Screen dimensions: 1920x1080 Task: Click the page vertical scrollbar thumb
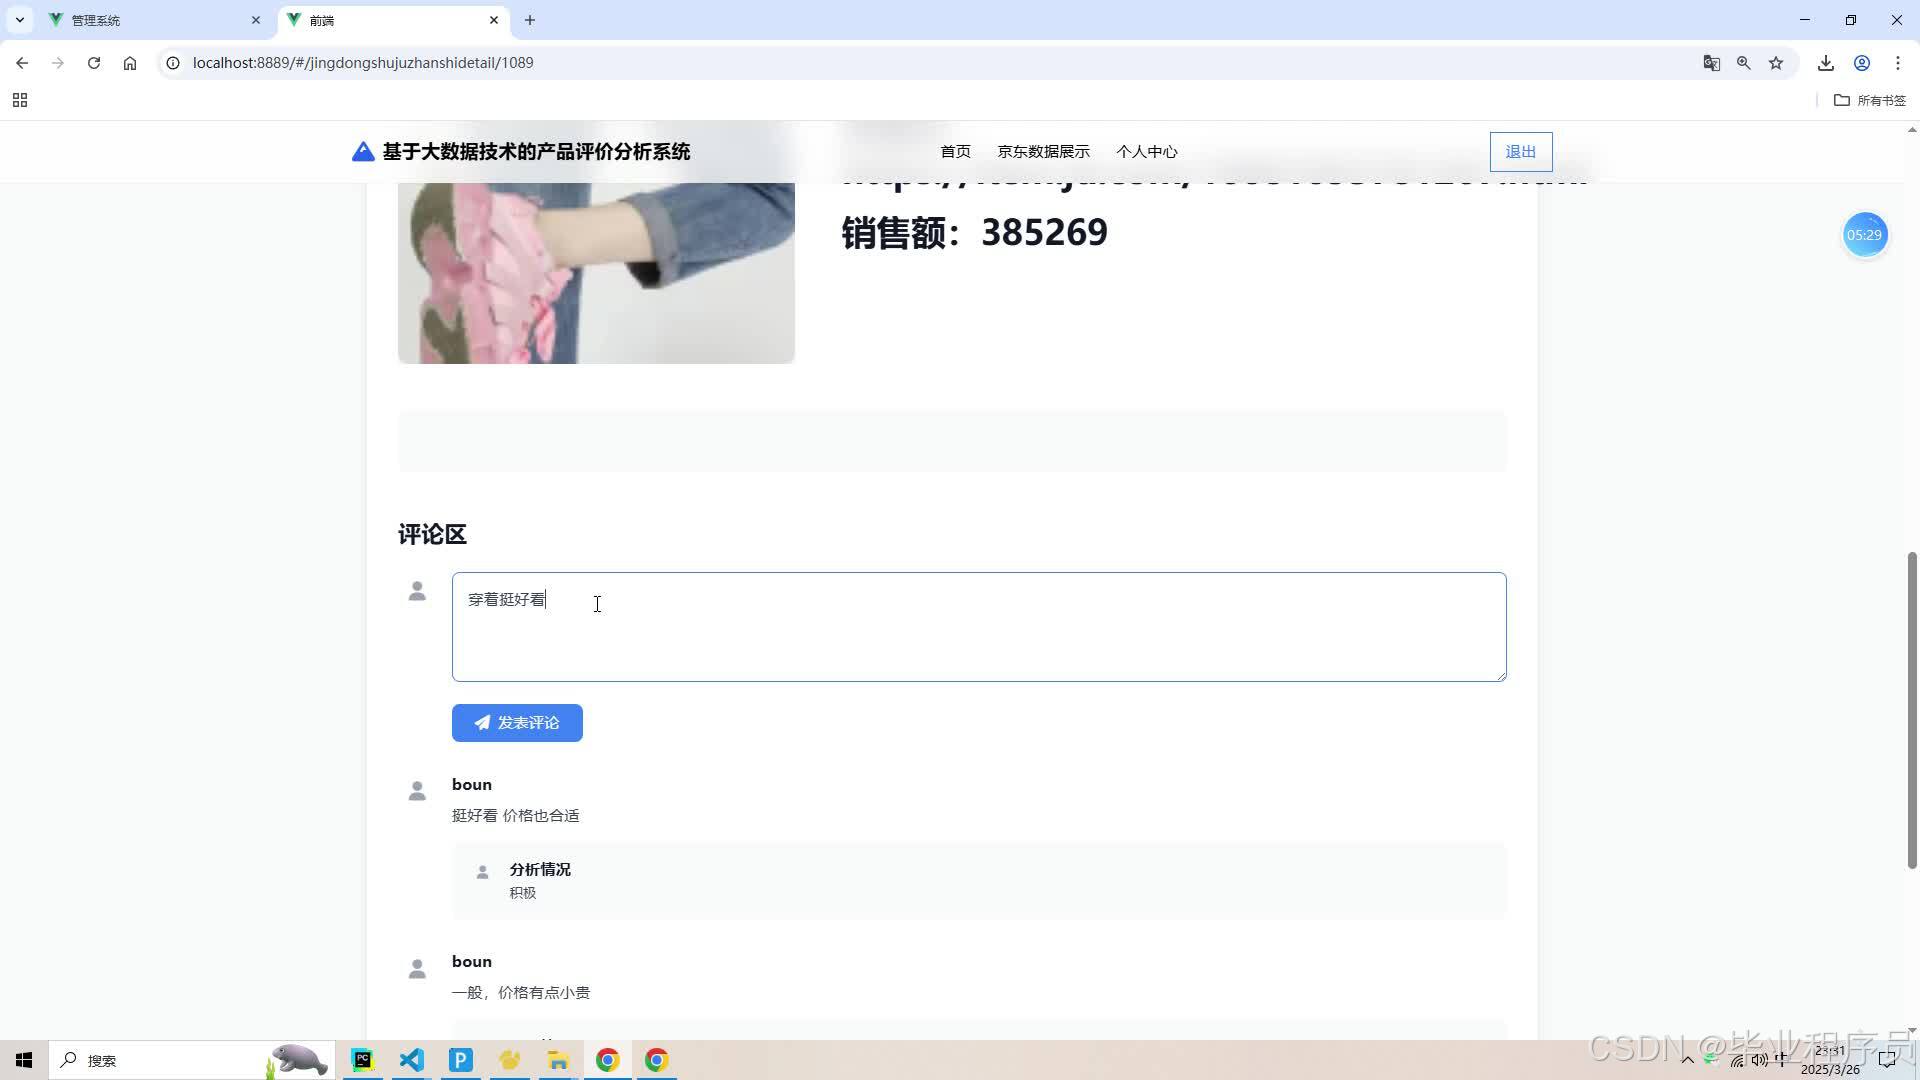pyautogui.click(x=1912, y=710)
